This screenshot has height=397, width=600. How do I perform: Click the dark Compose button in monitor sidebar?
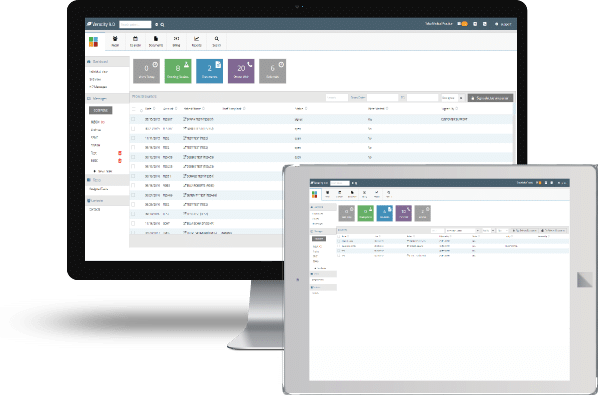pyautogui.click(x=101, y=110)
